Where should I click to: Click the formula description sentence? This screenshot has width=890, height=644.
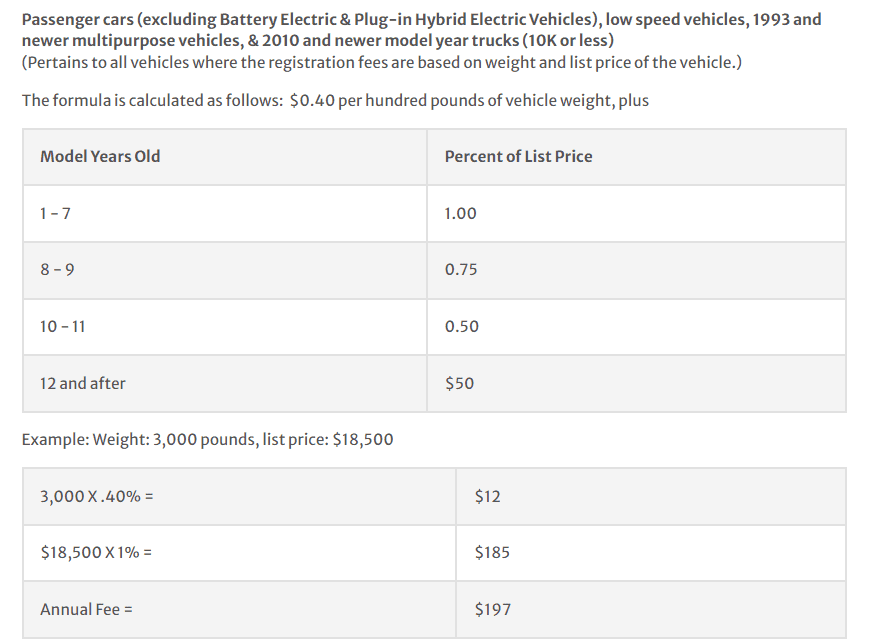[335, 100]
